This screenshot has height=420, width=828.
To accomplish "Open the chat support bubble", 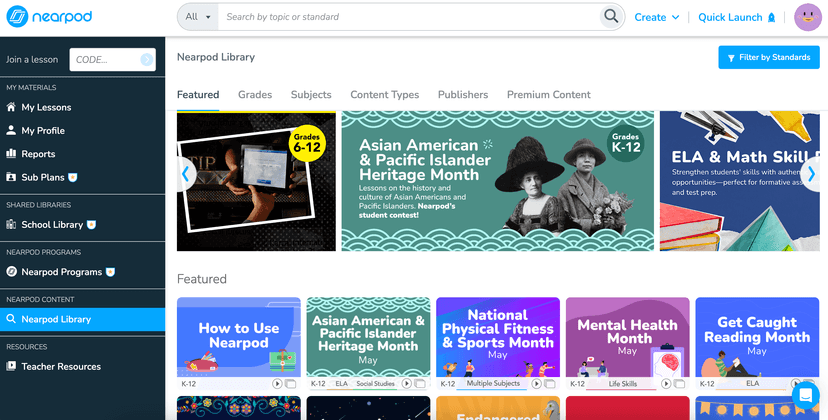I will pyautogui.click(x=805, y=396).
